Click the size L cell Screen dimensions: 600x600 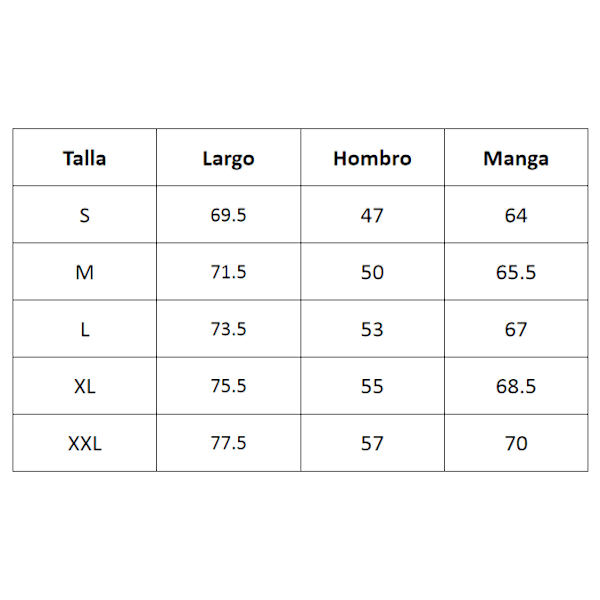click(x=84, y=329)
